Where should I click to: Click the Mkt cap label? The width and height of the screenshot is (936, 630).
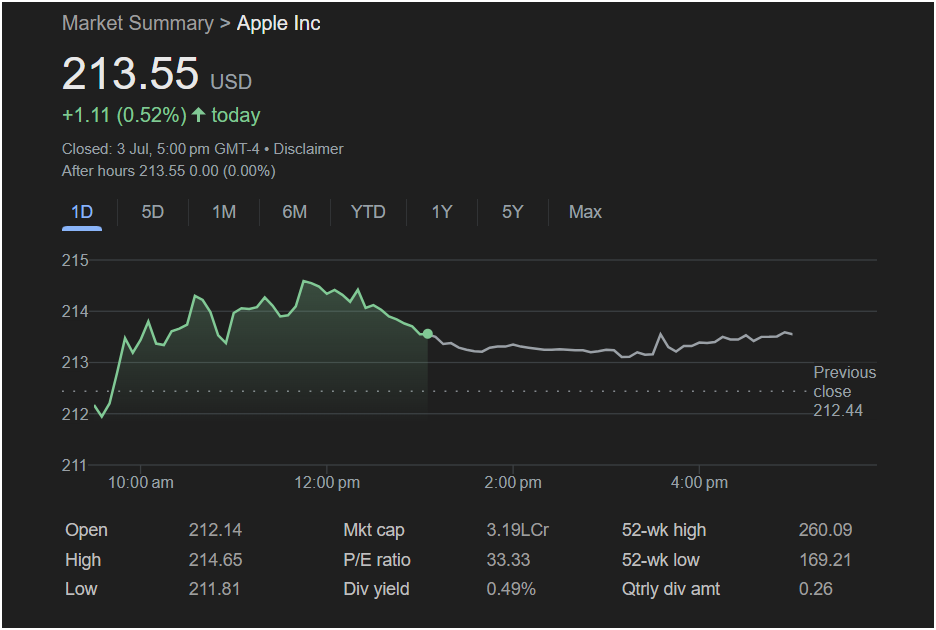tap(374, 530)
